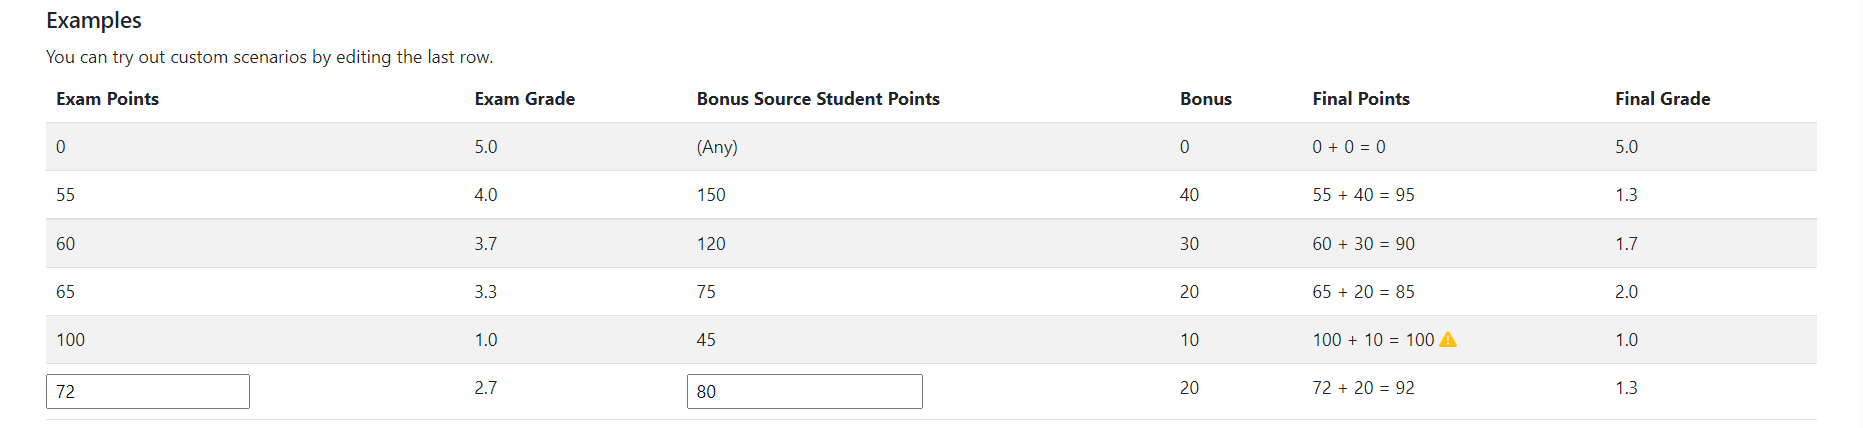Click the Final Grade column header
The height and width of the screenshot is (428, 1863).
click(x=1662, y=99)
